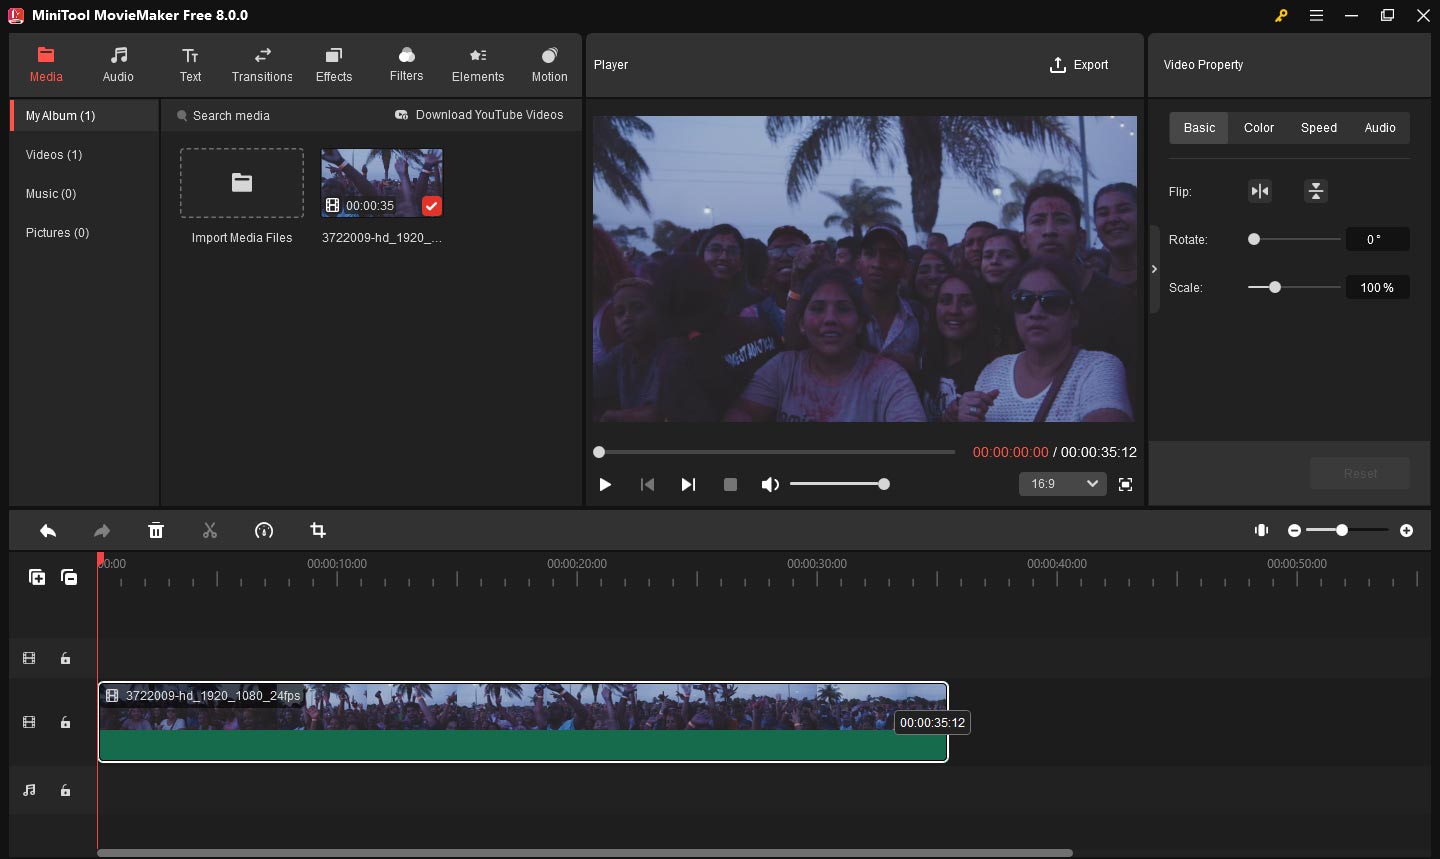This screenshot has width=1440, height=859.
Task: Click the timeline horizontal scrollbar
Action: click(585, 853)
